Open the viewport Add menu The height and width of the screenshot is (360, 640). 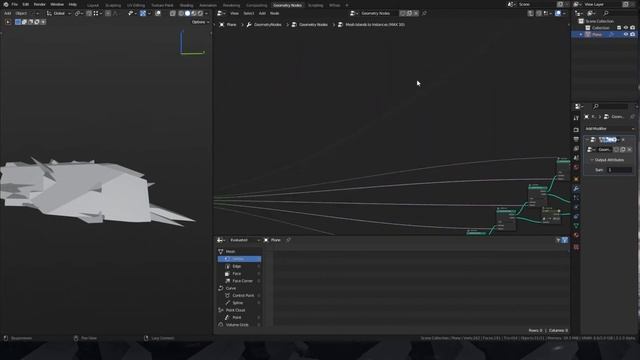pos(7,13)
